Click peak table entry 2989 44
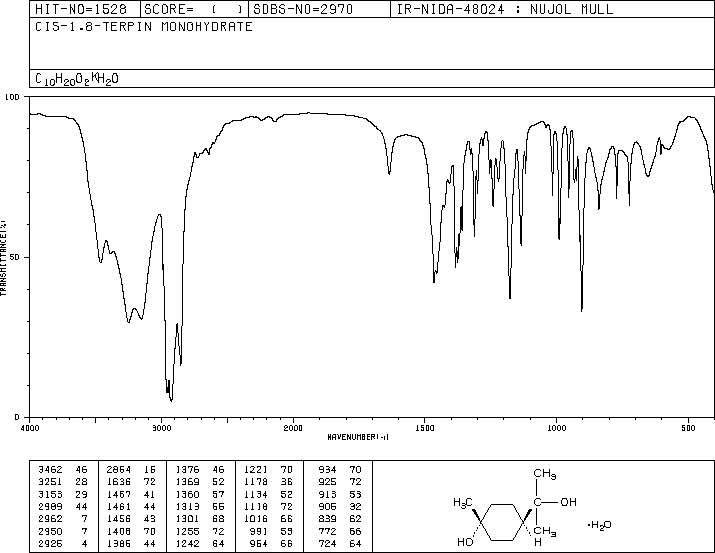 coord(63,506)
